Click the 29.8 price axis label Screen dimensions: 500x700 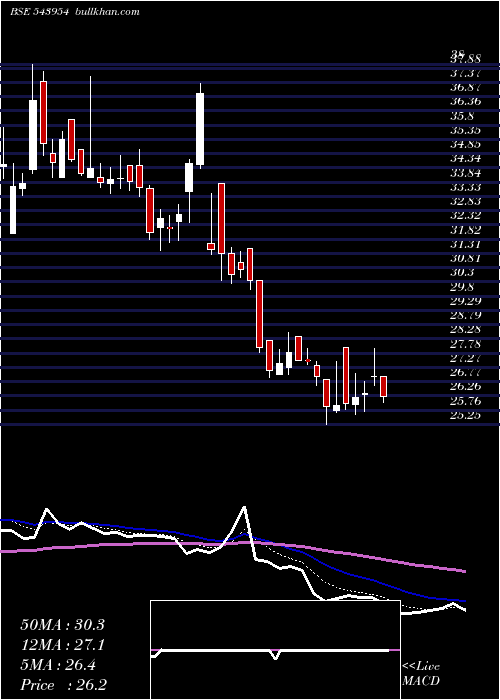pyautogui.click(x=462, y=287)
